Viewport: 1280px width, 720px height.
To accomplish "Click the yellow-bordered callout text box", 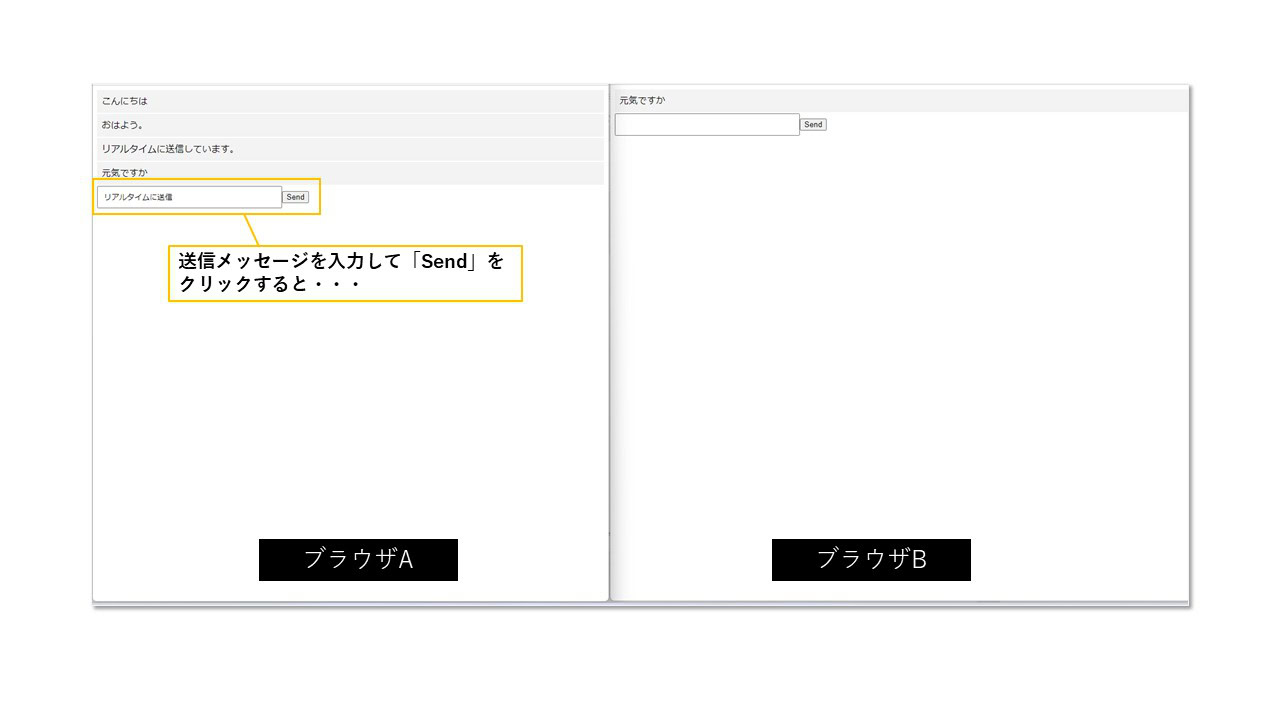I will pyautogui.click(x=345, y=273).
